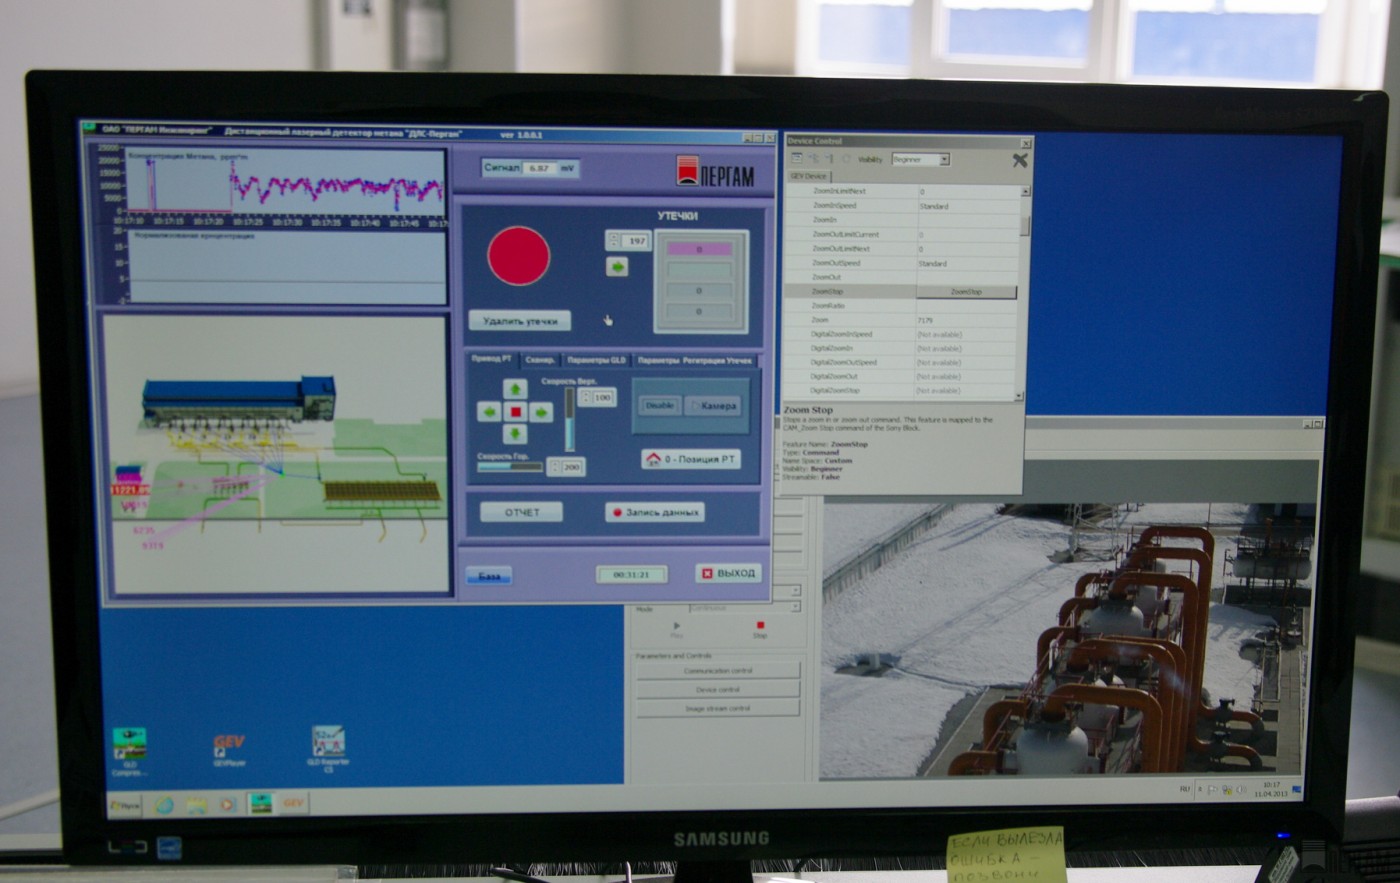Click the Play control in the GEVPlayer window
The width and height of the screenshot is (1400, 883).
click(x=676, y=629)
